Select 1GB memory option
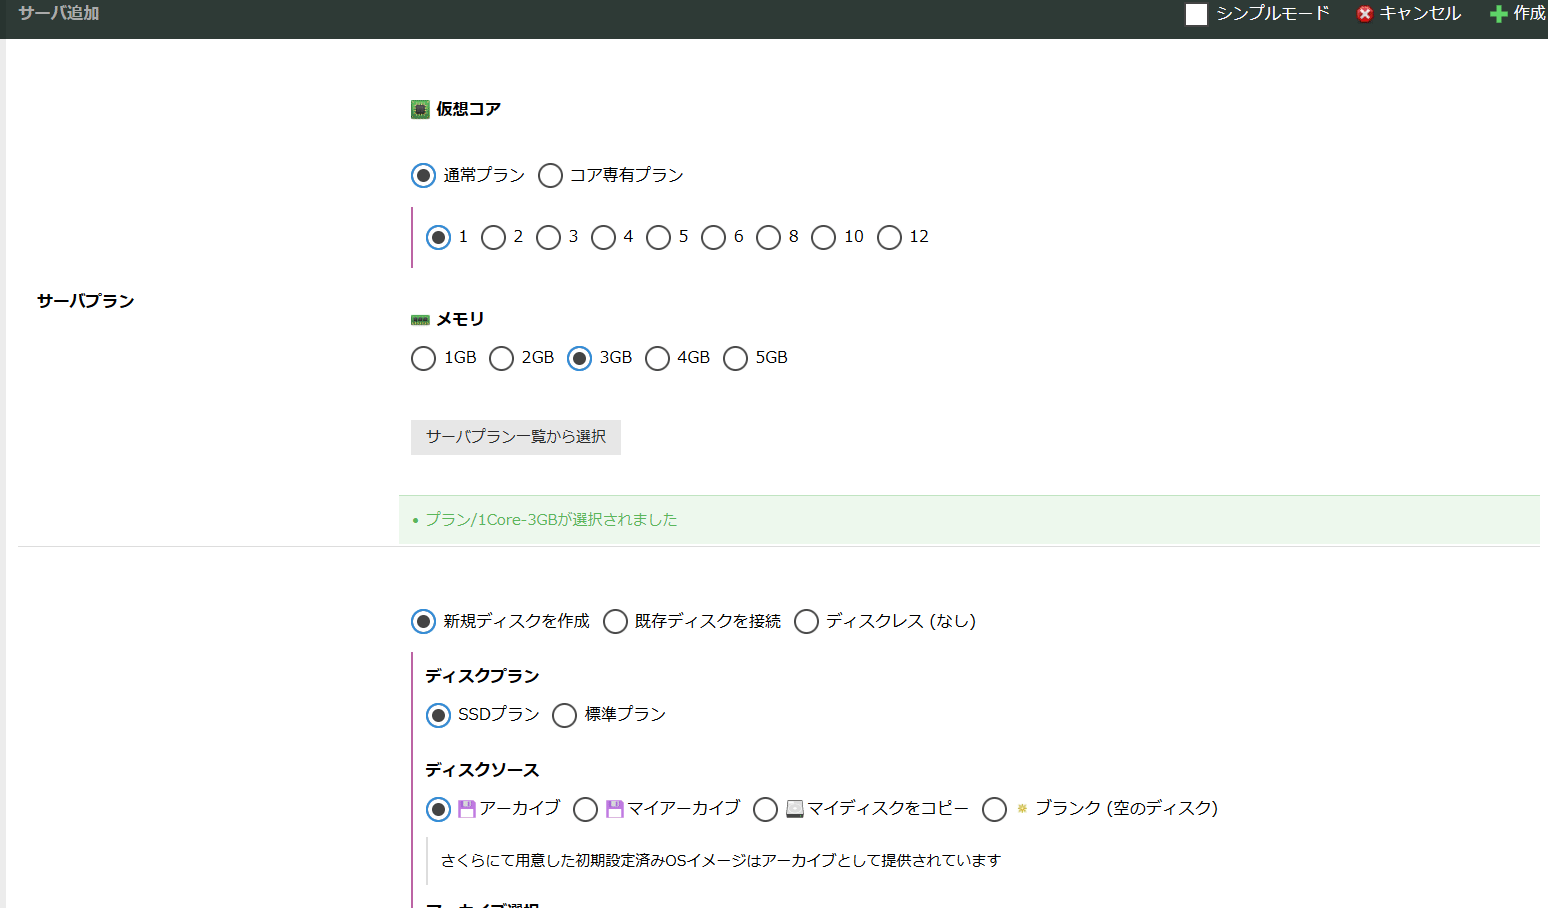The height and width of the screenshot is (908, 1548). click(423, 359)
